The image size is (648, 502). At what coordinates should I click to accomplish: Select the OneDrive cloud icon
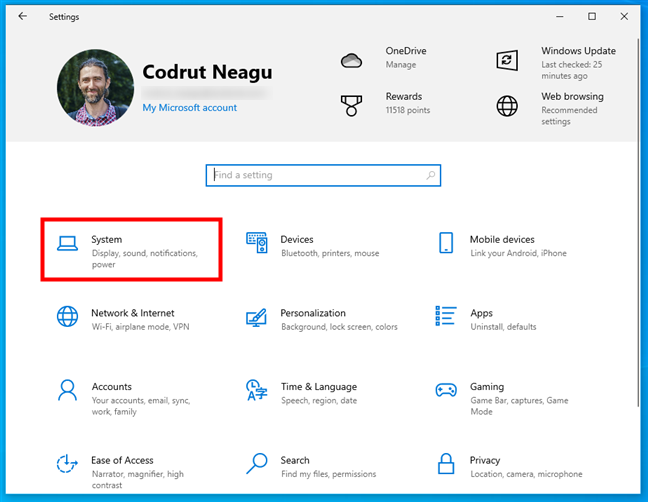(351, 61)
